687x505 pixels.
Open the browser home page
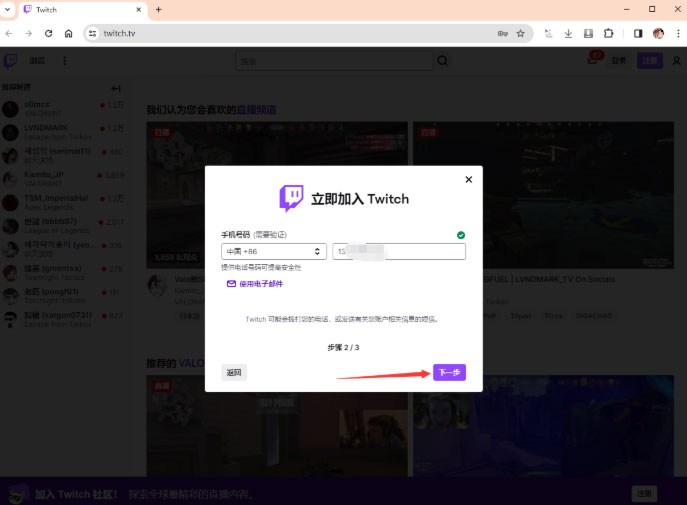point(68,33)
